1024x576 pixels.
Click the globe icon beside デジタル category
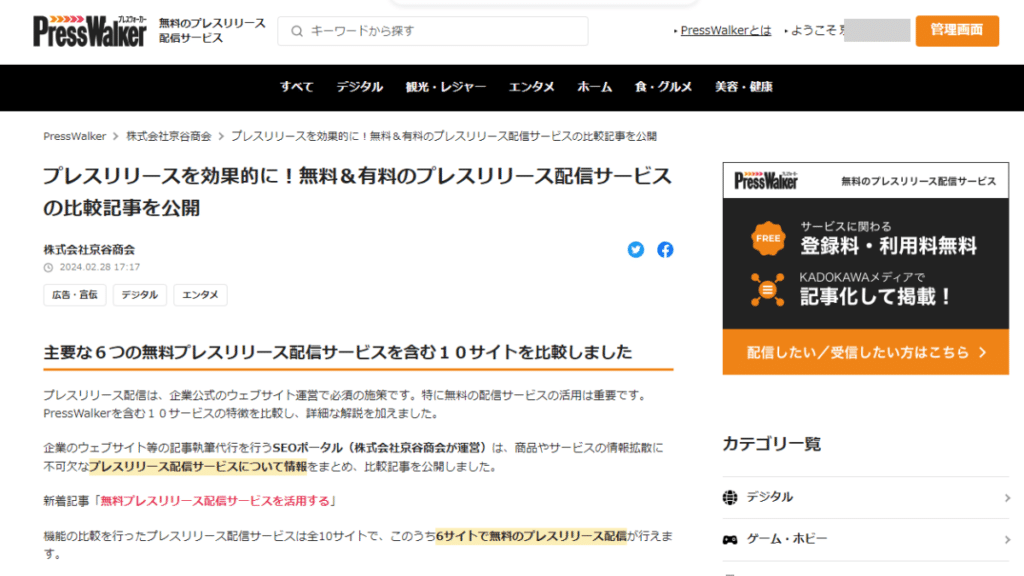730,497
